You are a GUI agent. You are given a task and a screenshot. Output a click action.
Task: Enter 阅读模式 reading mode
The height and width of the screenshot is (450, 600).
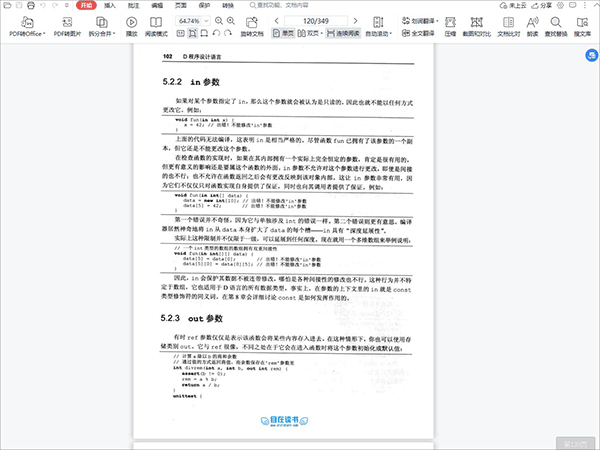(156, 26)
